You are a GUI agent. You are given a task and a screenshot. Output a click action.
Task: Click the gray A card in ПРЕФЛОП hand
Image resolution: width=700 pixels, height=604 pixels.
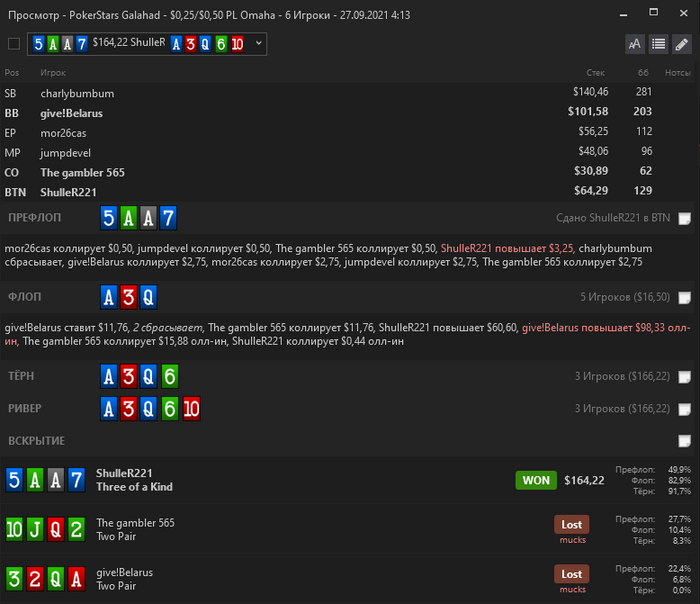[148, 218]
